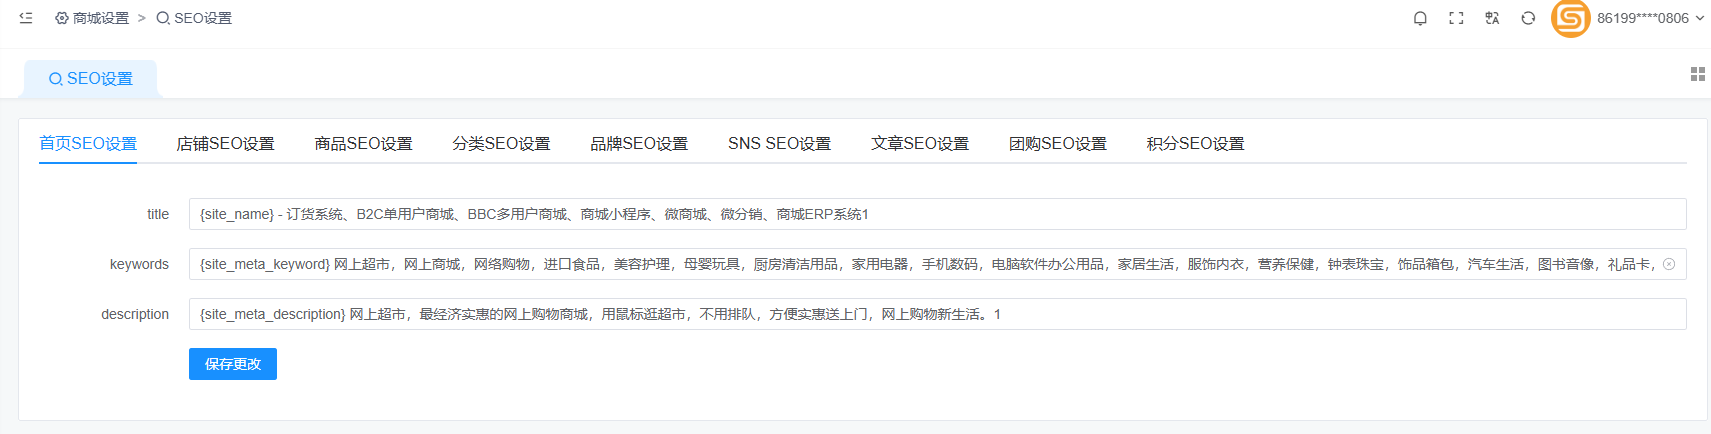Open the grid tab-management icon
This screenshot has width=1711, height=434.
(x=1697, y=74)
